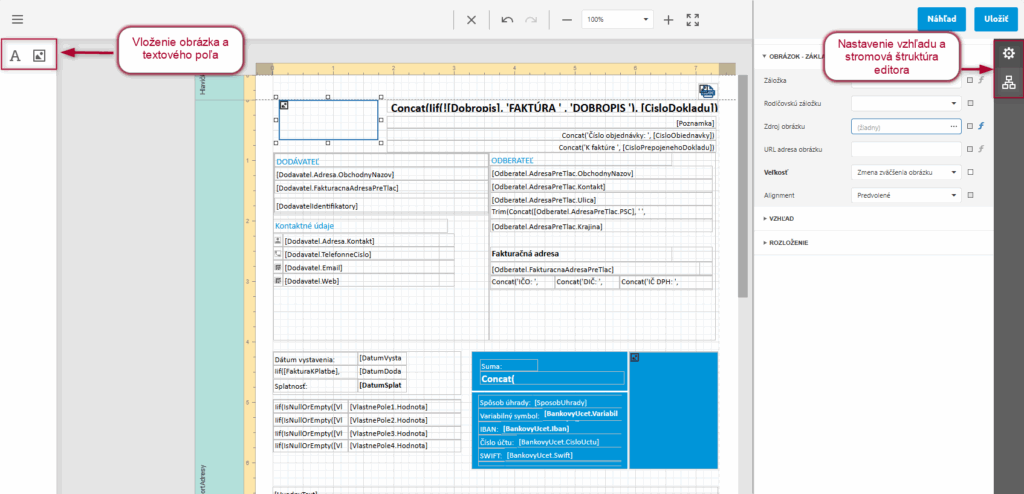Toggle the checkbox beside Záložka
This screenshot has height=494, width=1024.
coord(969,81)
